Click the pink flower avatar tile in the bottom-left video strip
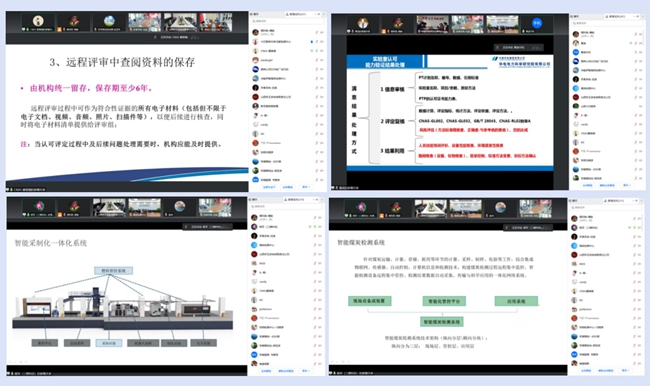This screenshot has width=650, height=386. pos(39,206)
